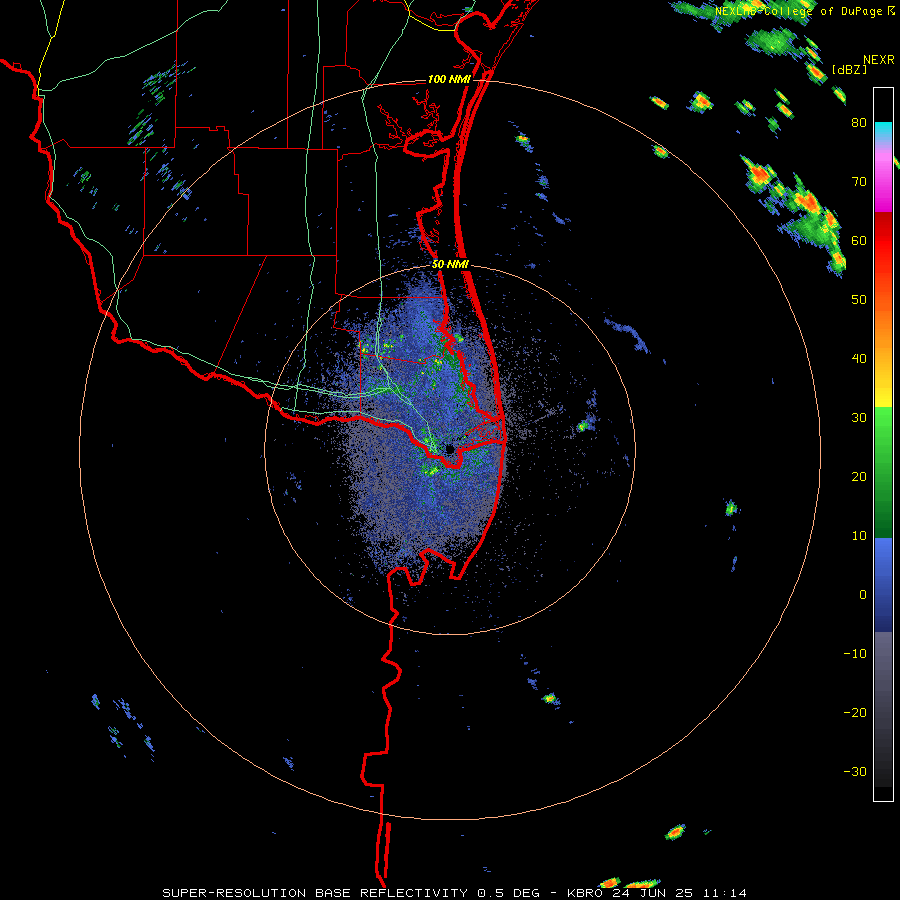Image resolution: width=900 pixels, height=900 pixels.
Task: Click the 50 NMI range ring label
Action: point(450,265)
